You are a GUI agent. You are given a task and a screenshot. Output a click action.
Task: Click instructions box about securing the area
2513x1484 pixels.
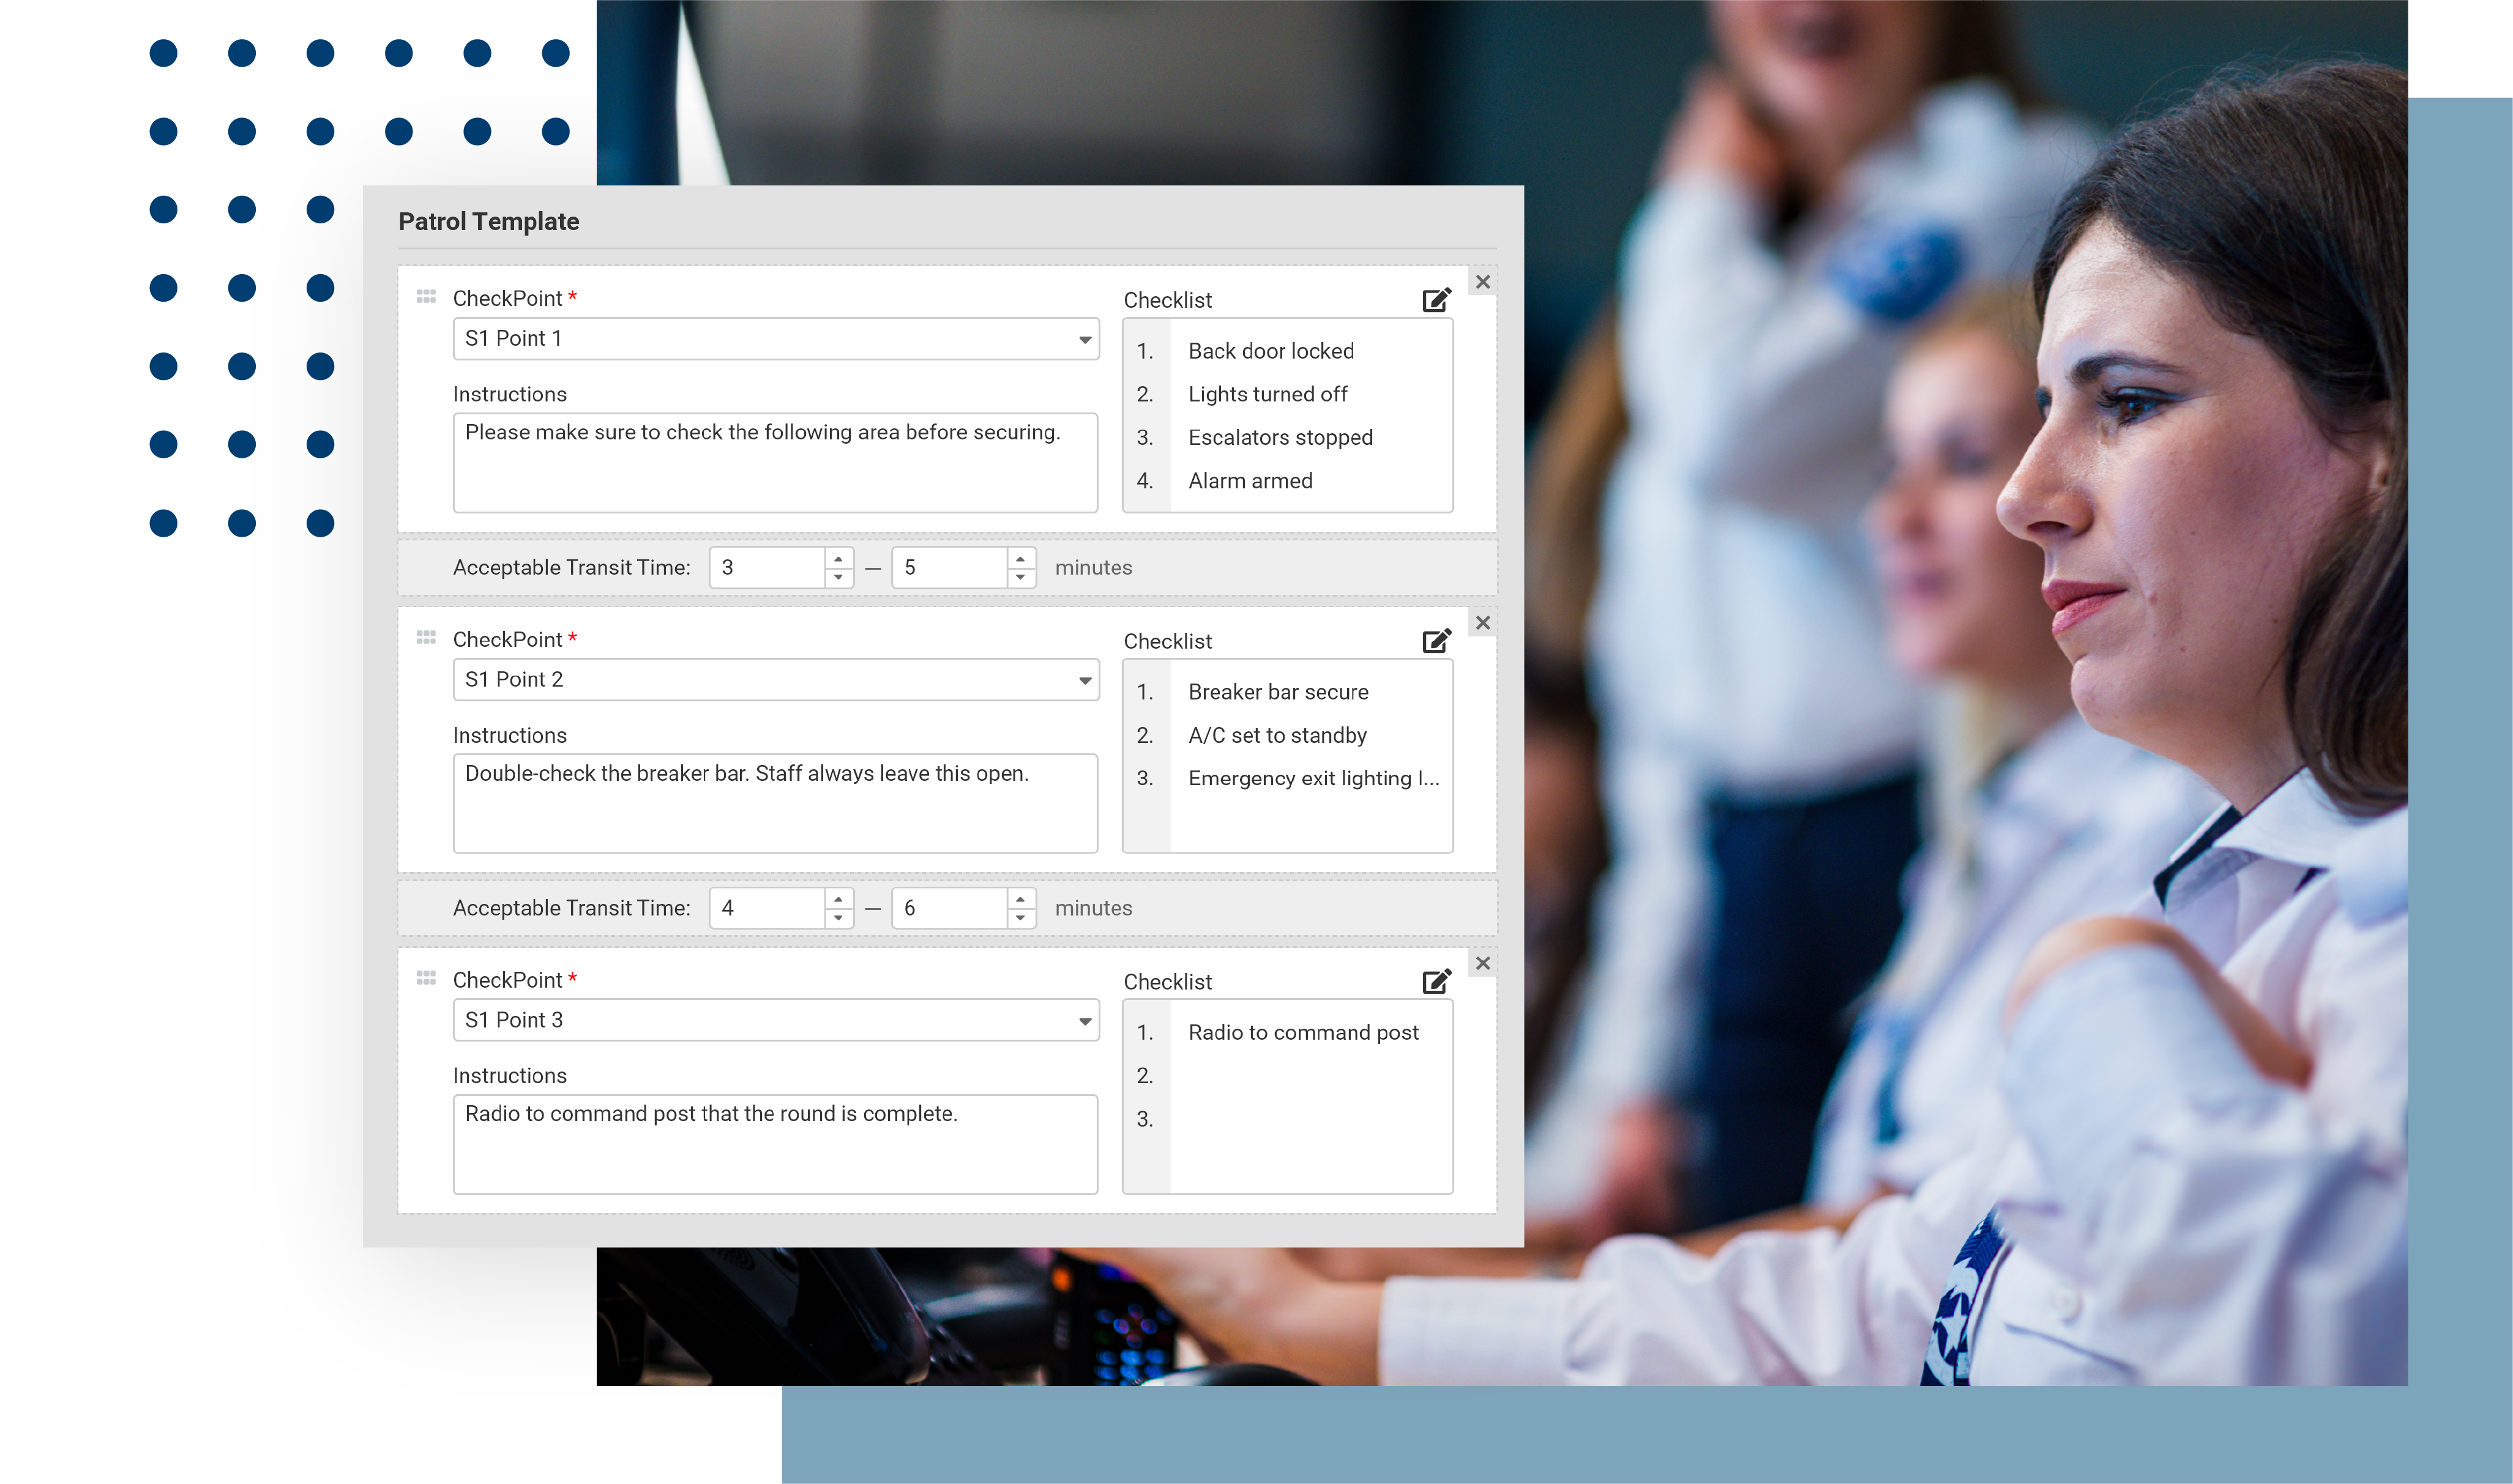[x=775, y=462]
